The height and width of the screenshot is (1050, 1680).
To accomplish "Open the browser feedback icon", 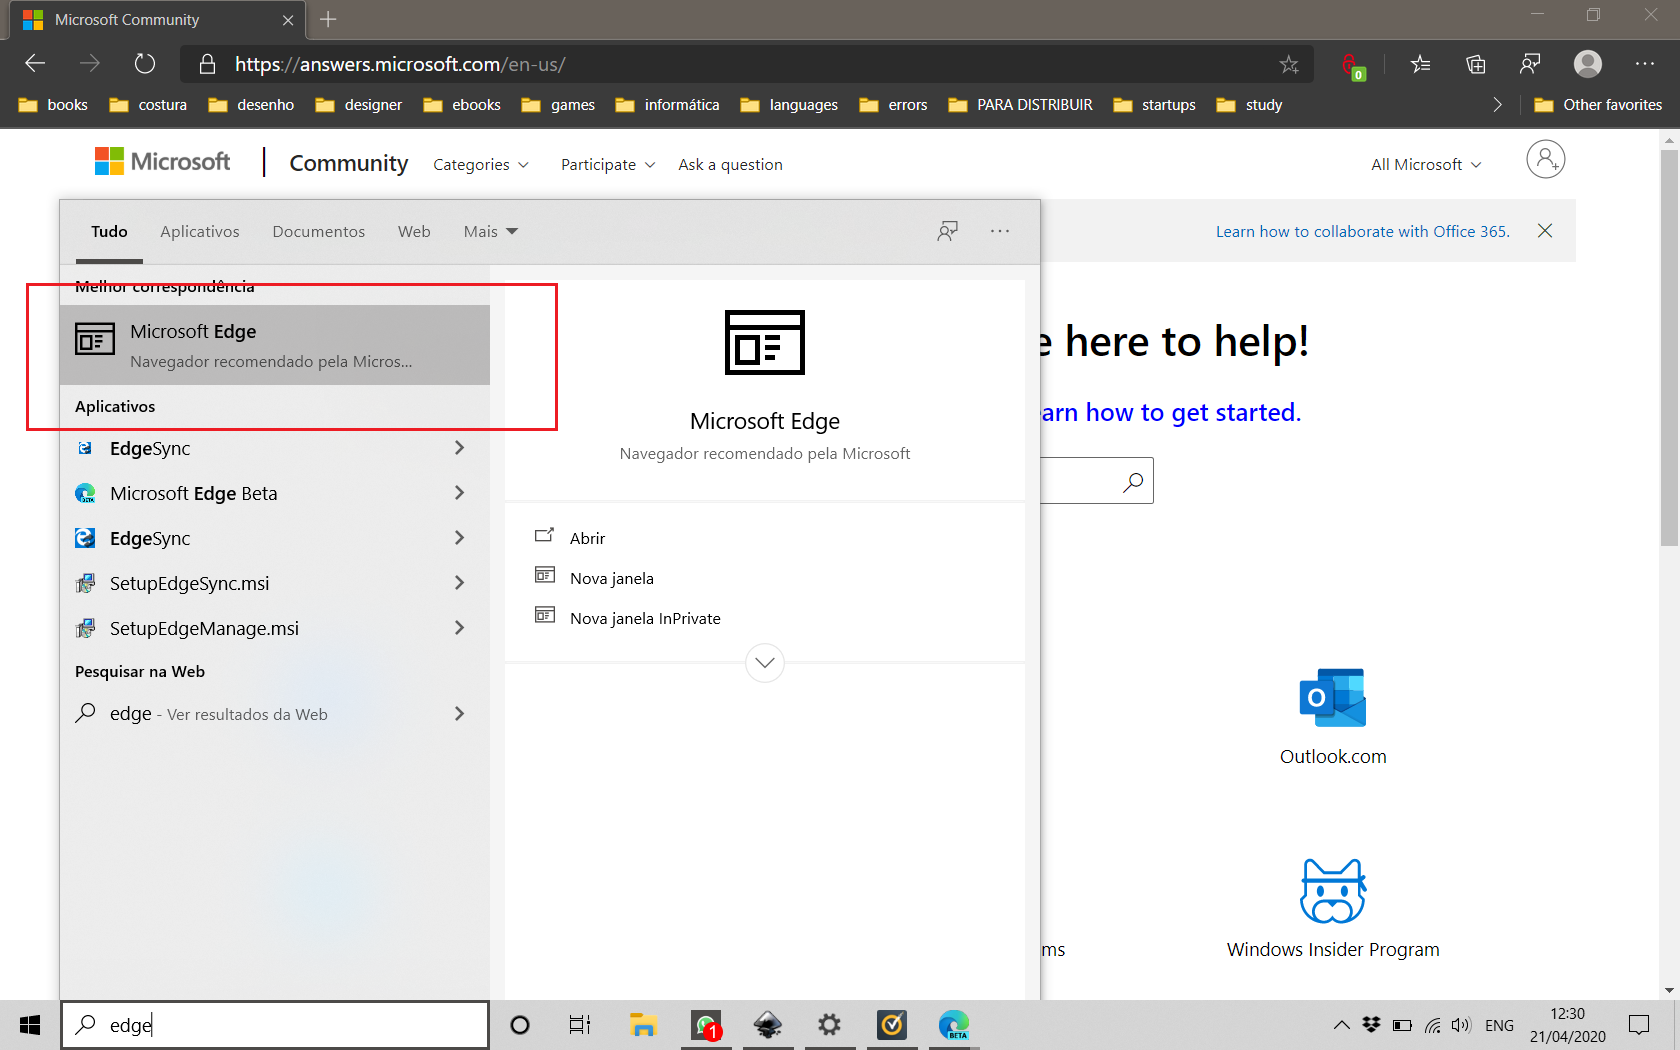I will pyautogui.click(x=1531, y=65).
